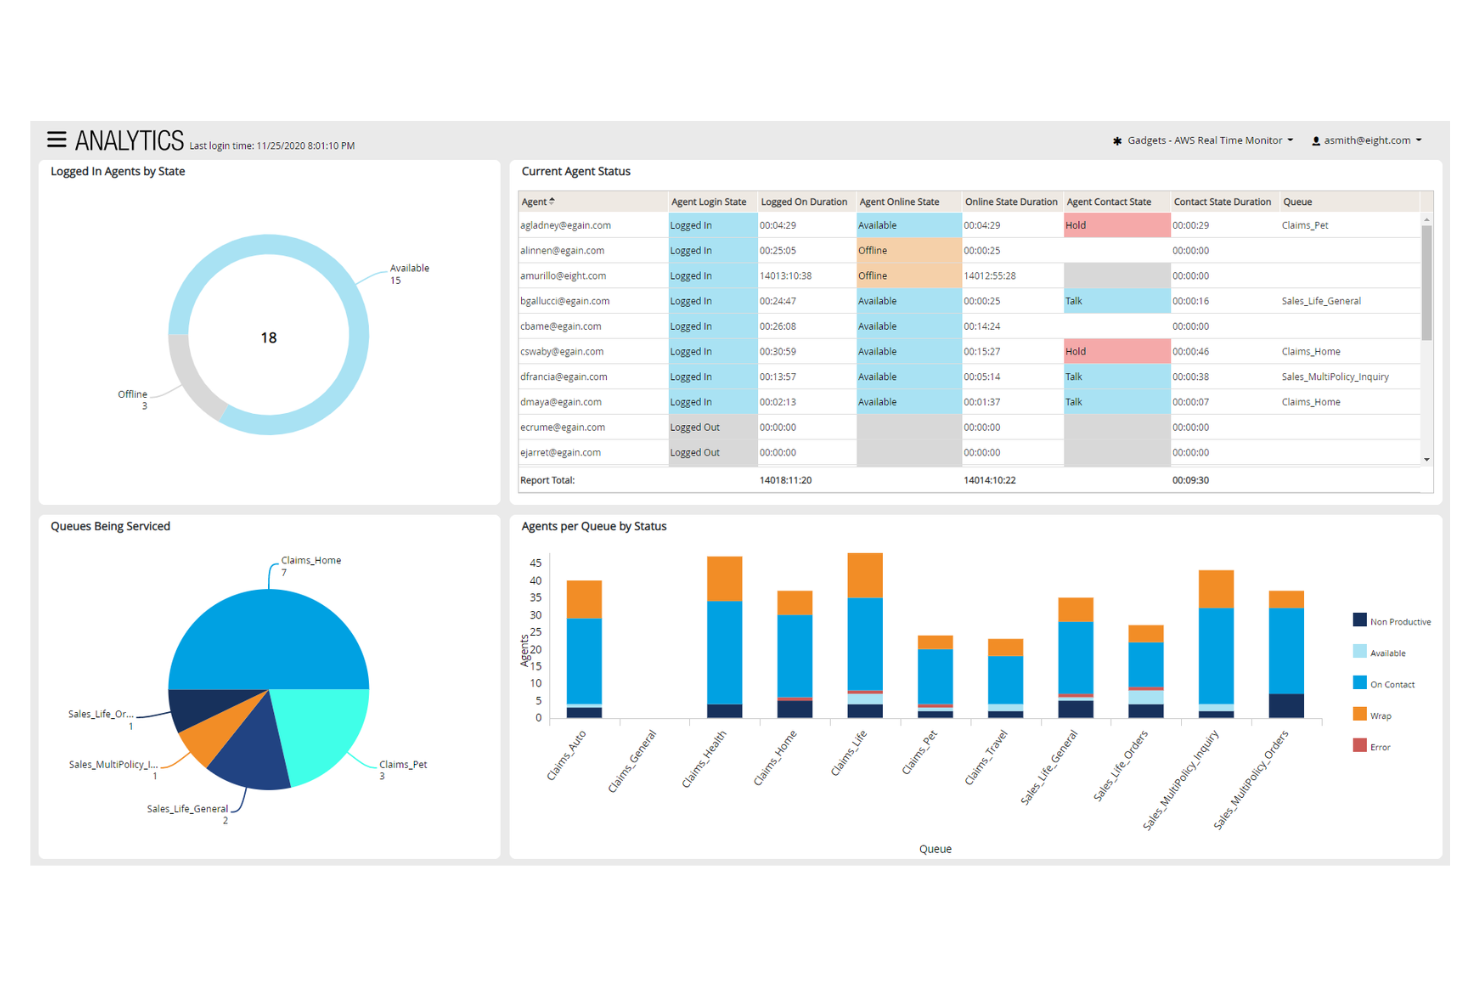The image size is (1480, 987).
Task: Click Hold state cell for agladney
Action: 1117,225
